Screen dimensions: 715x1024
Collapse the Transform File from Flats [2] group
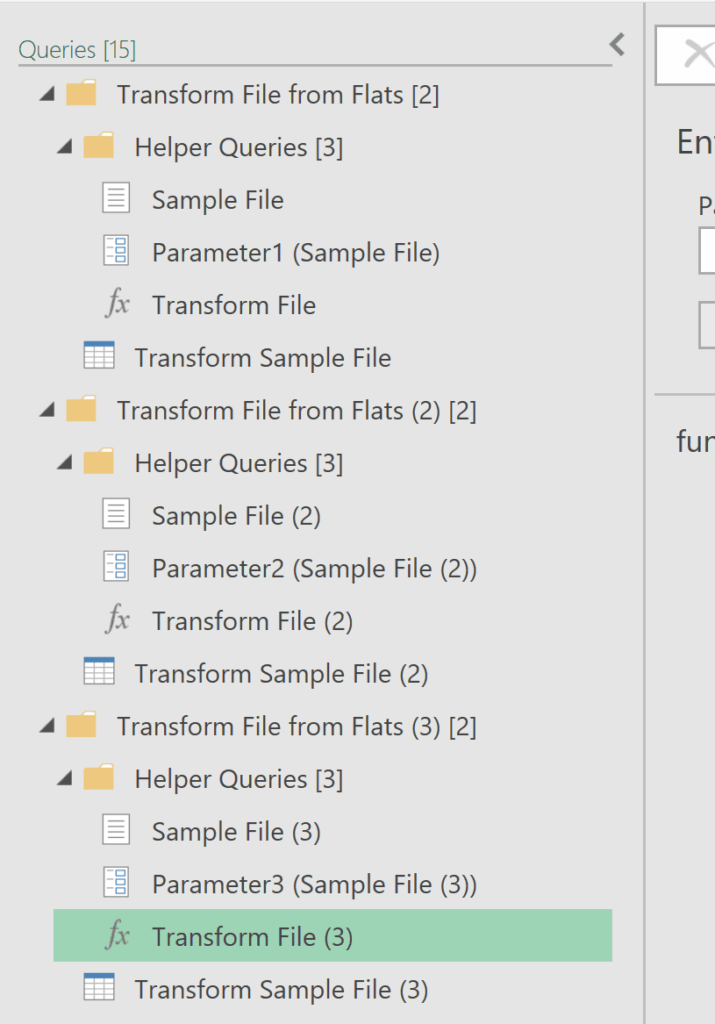pos(46,95)
